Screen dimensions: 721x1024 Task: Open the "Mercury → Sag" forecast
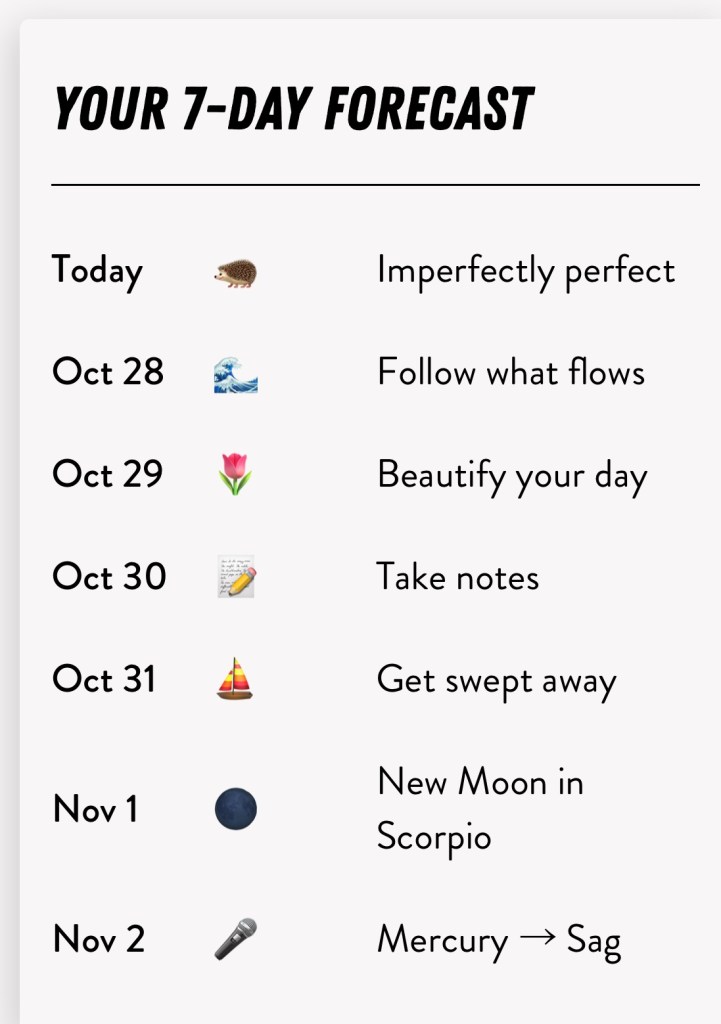click(499, 940)
